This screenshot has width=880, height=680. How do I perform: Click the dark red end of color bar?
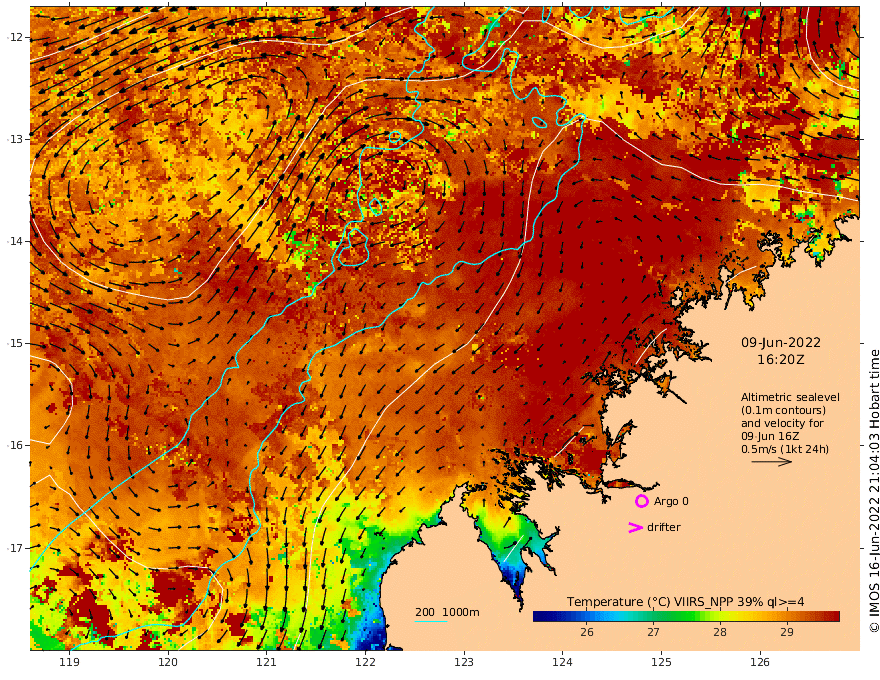point(833,617)
